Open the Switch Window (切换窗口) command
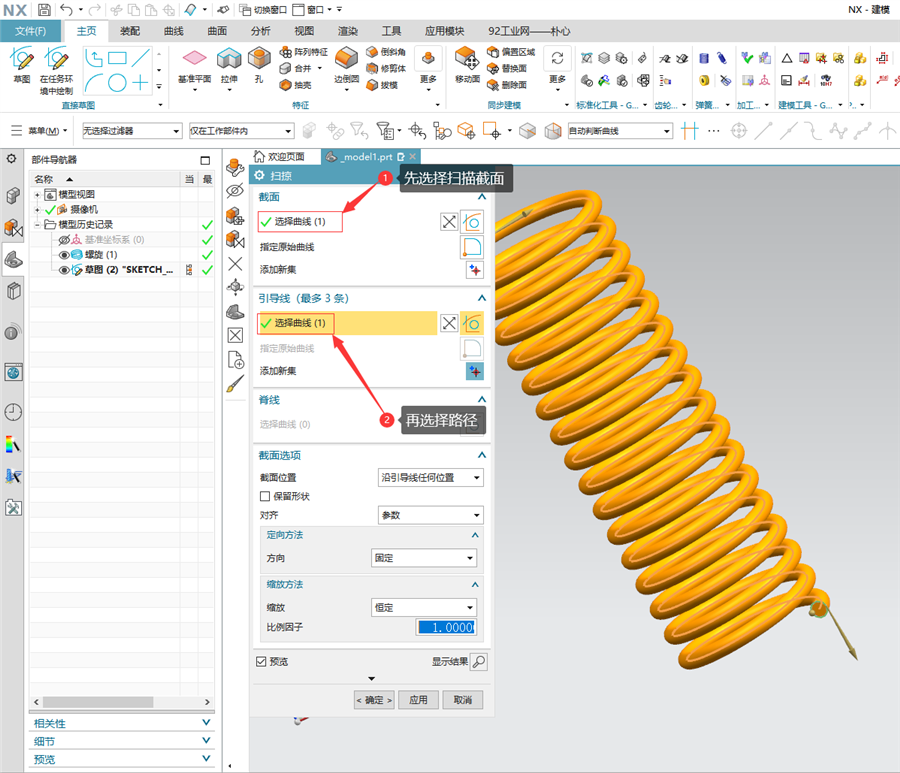This screenshot has height=773, width=900. pyautogui.click(x=263, y=10)
